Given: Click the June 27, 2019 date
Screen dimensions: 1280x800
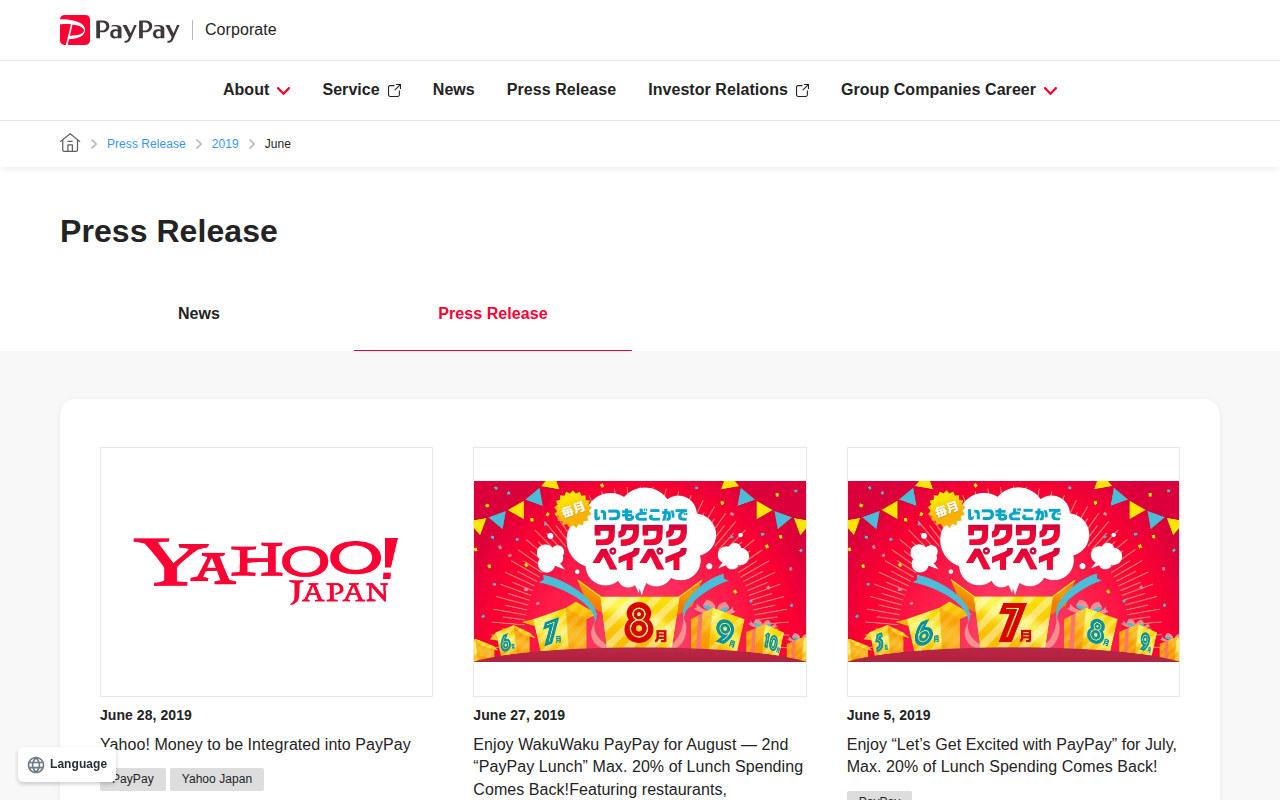Looking at the screenshot, I should point(519,715).
